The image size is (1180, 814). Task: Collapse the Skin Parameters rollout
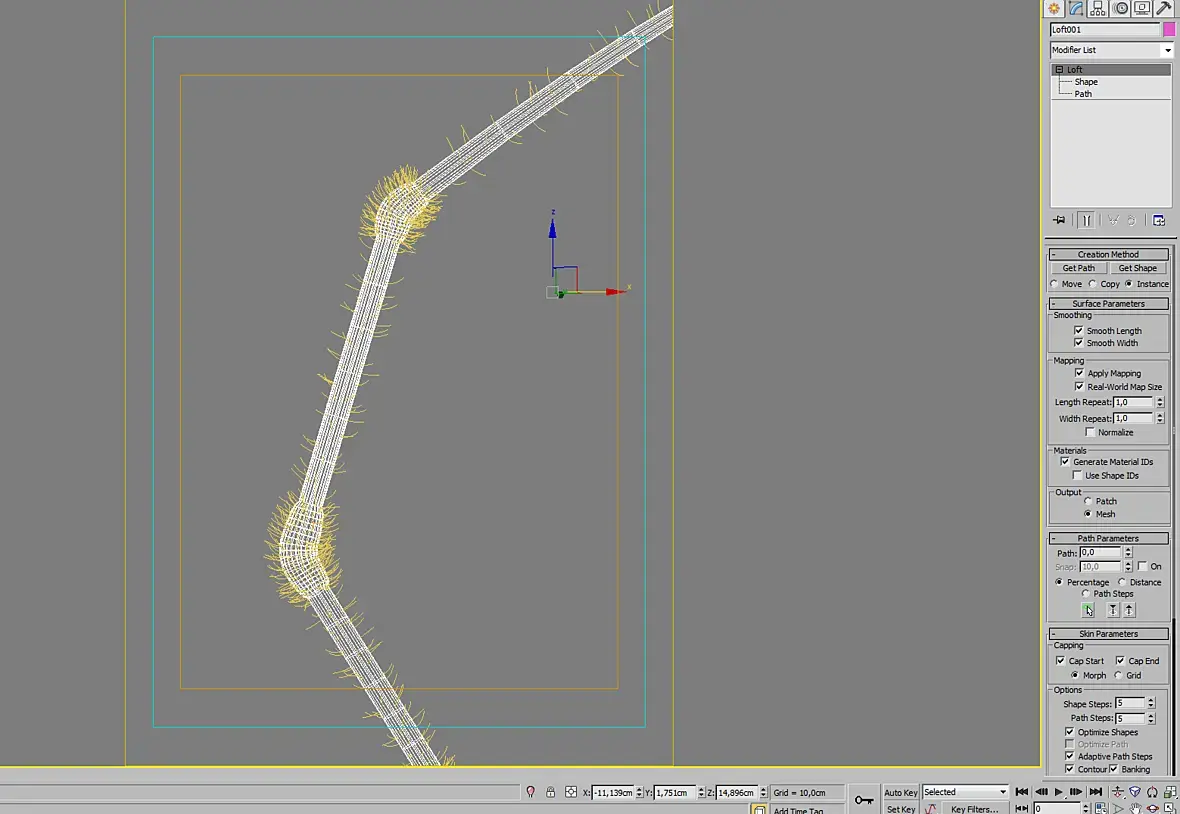pyautogui.click(x=1109, y=633)
